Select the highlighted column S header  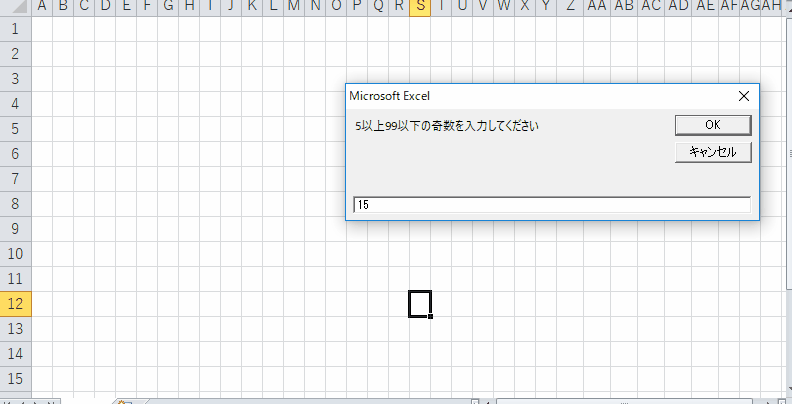pos(421,8)
